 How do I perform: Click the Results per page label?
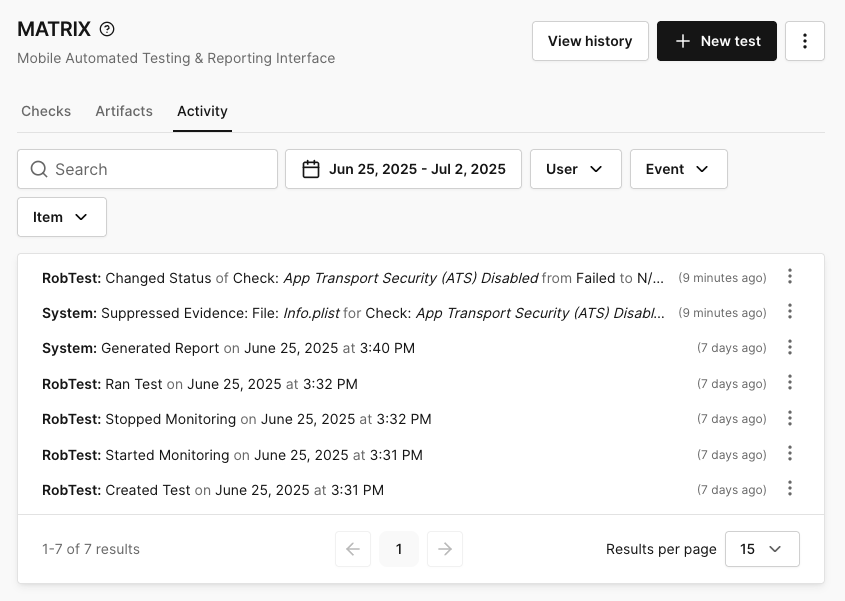tap(661, 549)
